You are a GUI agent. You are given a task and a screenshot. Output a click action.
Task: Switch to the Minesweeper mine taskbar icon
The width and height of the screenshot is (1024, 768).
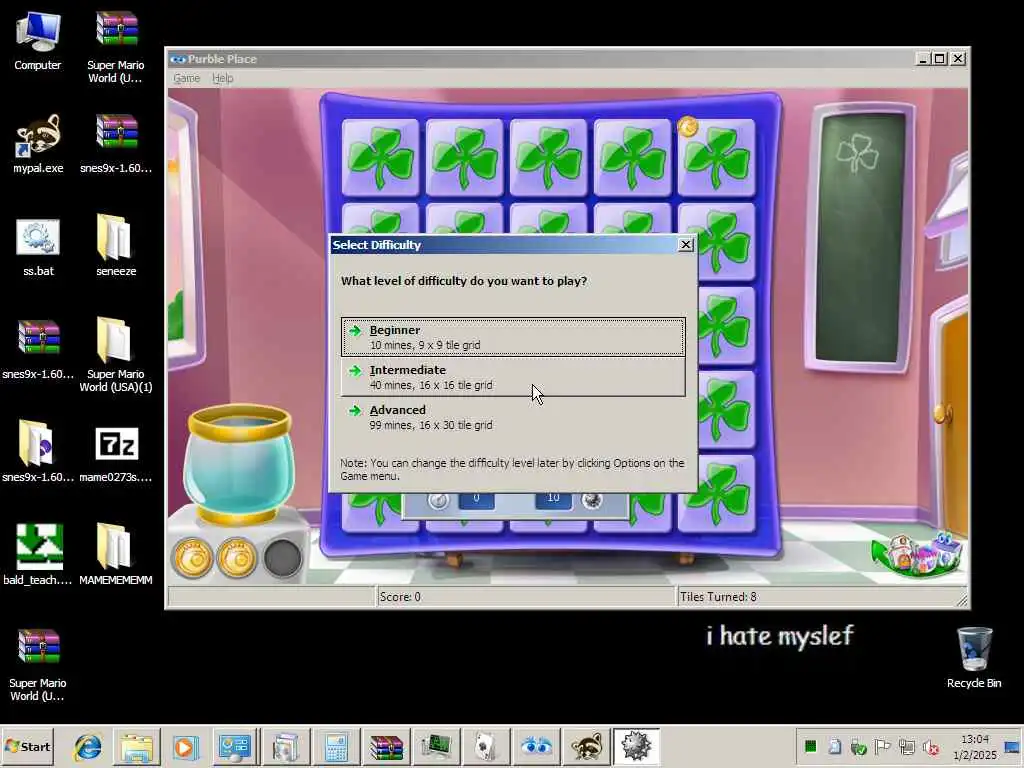[x=637, y=746]
